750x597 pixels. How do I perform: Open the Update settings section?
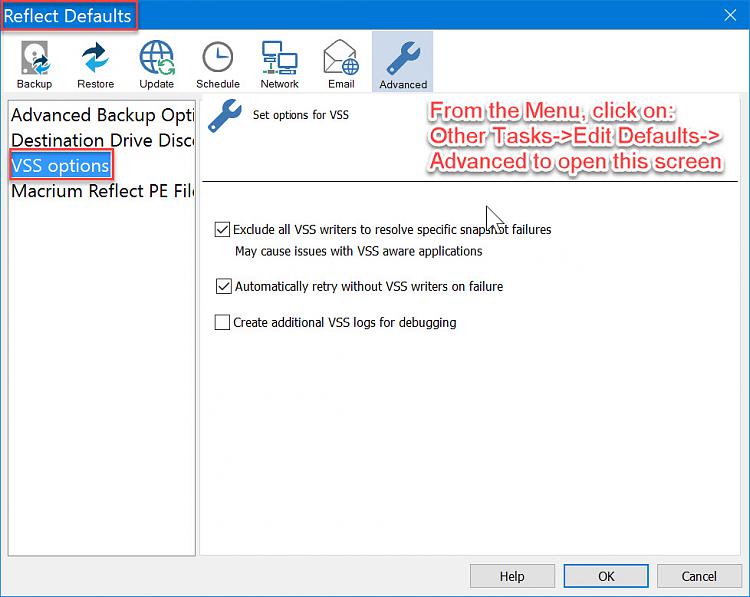(x=156, y=65)
